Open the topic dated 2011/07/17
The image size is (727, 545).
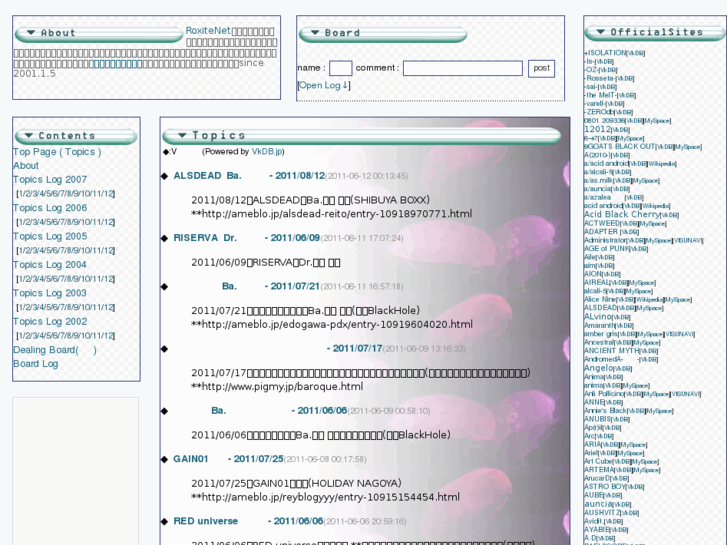pyautogui.click(x=354, y=348)
